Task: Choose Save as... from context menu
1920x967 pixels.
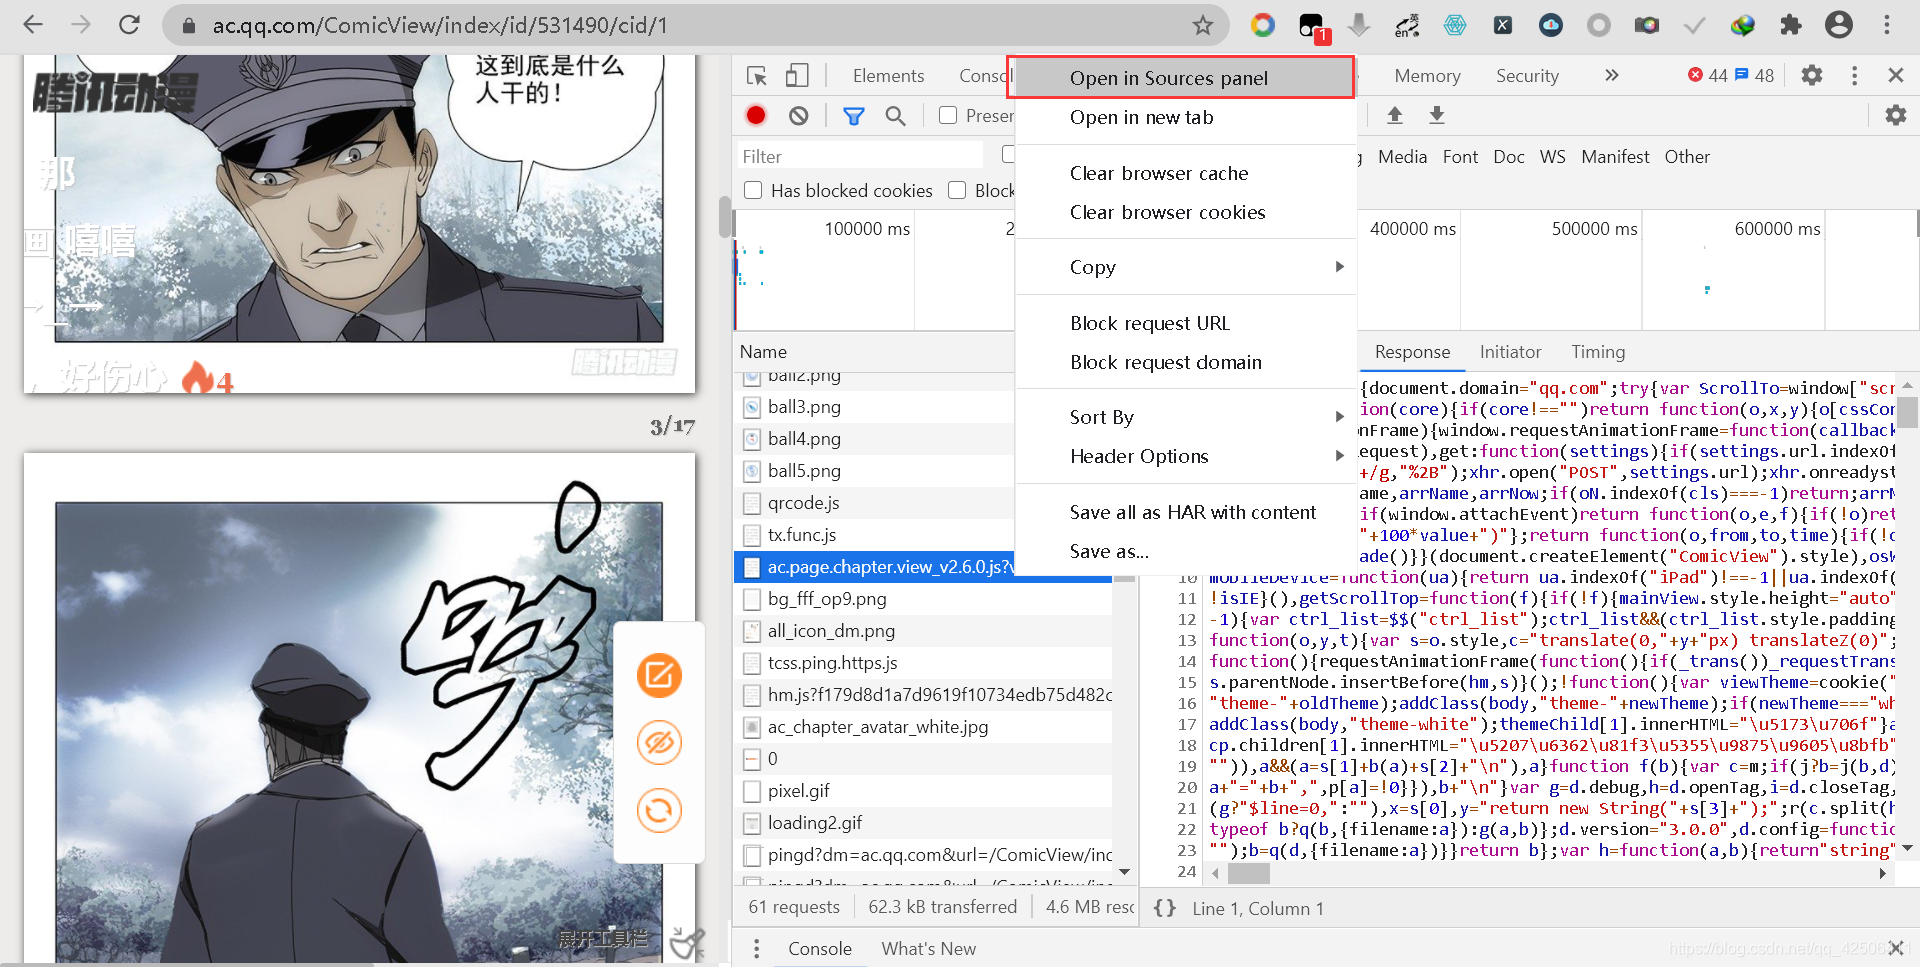Action: click(1185, 551)
